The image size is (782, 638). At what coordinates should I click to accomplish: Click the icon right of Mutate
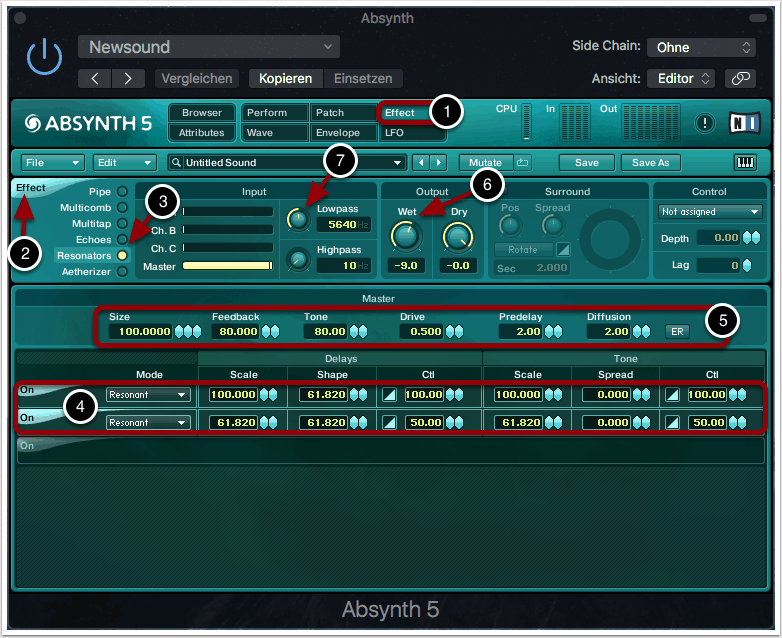click(522, 162)
